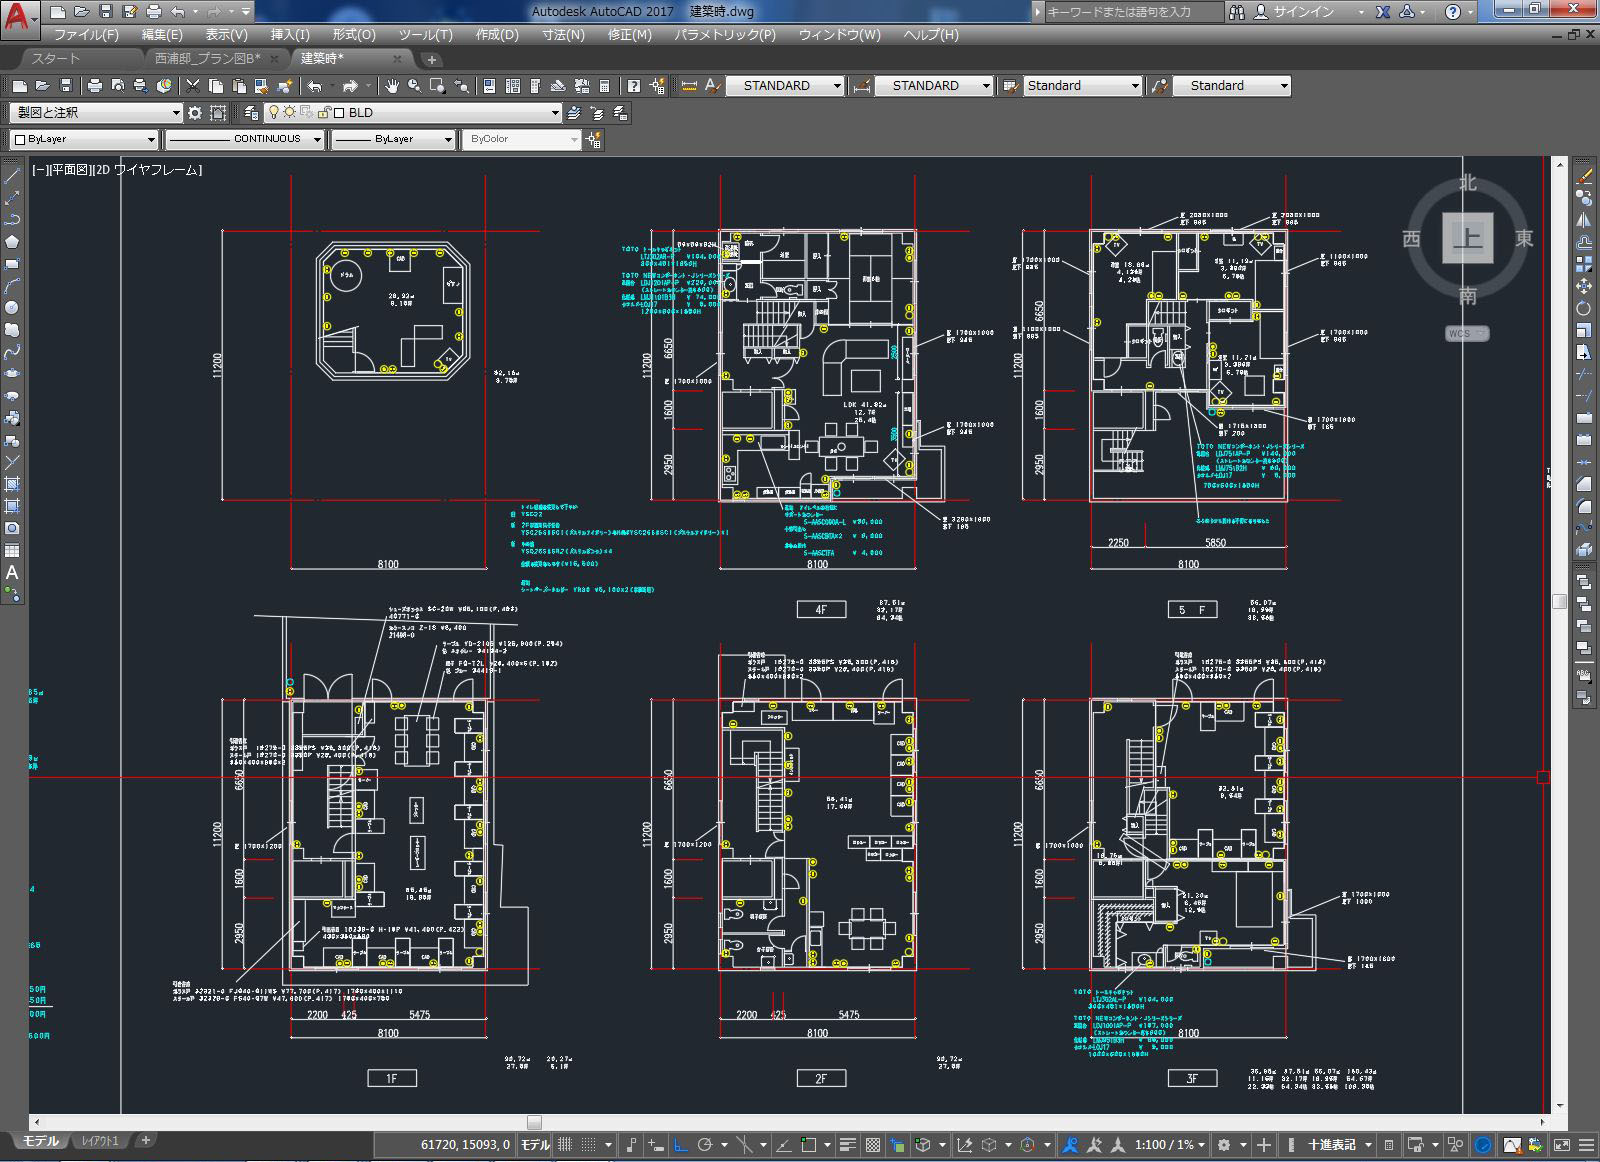This screenshot has height=1162, width=1600.
Task: Click the STANDARD dimension style control
Action: [930, 86]
